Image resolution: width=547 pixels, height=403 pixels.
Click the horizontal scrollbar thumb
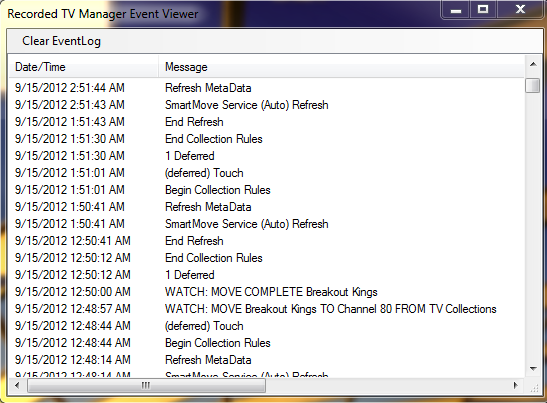(x=146, y=385)
